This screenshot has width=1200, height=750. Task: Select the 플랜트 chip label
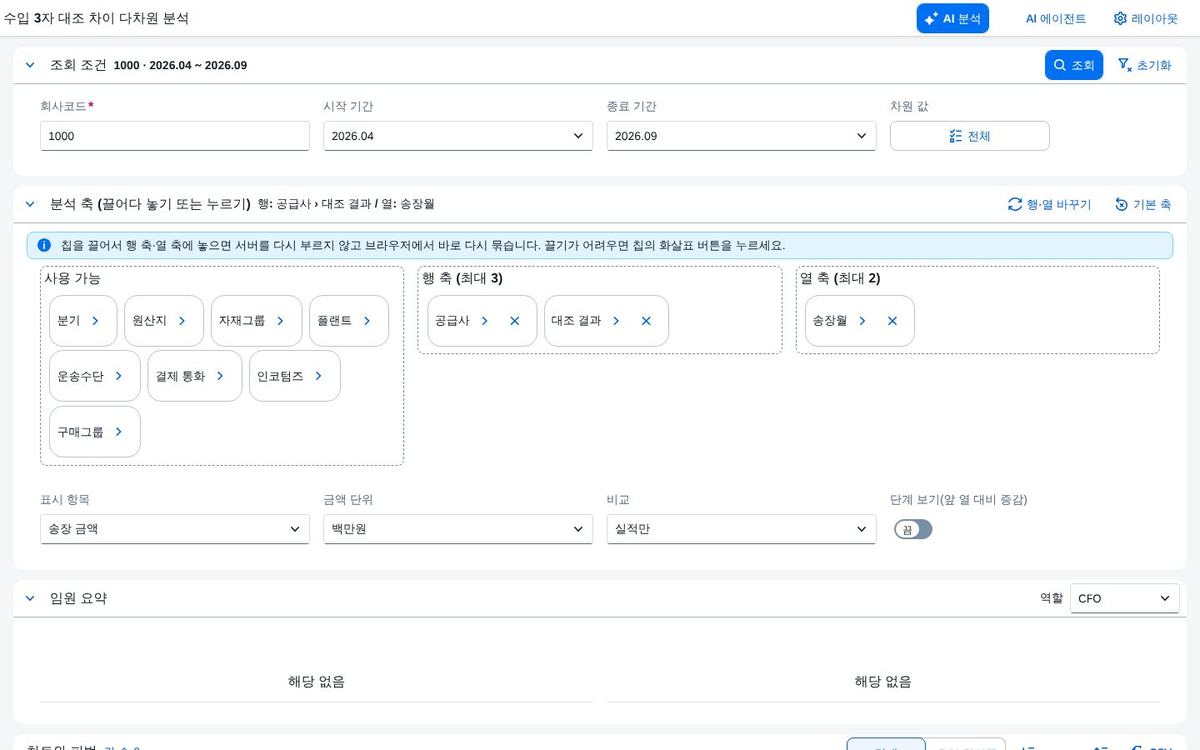(334, 321)
